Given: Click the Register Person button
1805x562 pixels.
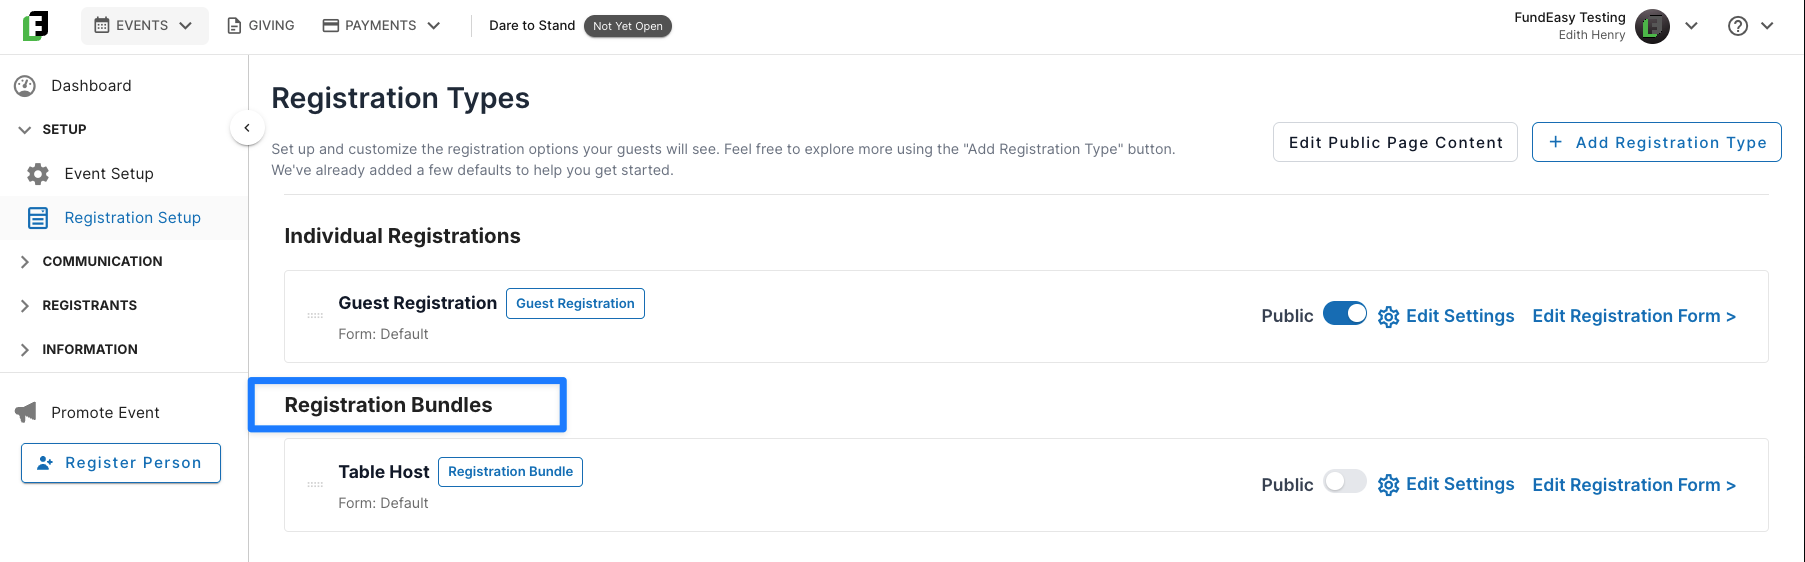Looking at the screenshot, I should pyautogui.click(x=121, y=463).
